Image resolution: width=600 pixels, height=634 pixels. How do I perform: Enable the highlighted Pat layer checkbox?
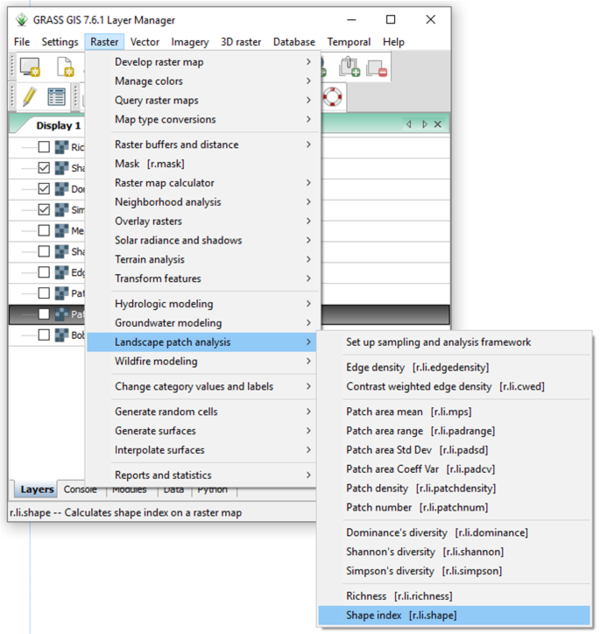point(44,314)
